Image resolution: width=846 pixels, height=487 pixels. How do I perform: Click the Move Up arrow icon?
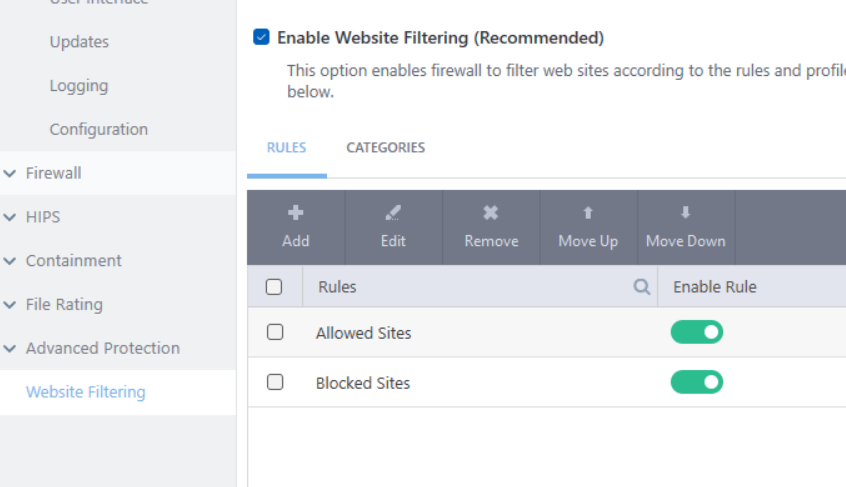click(588, 213)
